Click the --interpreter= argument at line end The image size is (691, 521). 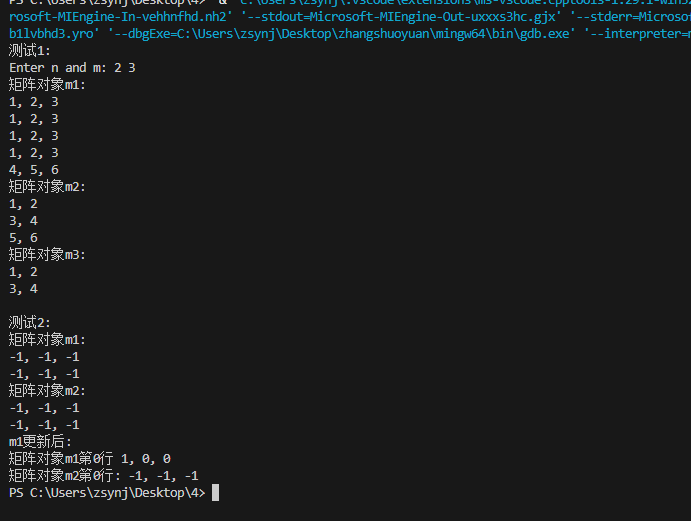[x=637, y=34]
